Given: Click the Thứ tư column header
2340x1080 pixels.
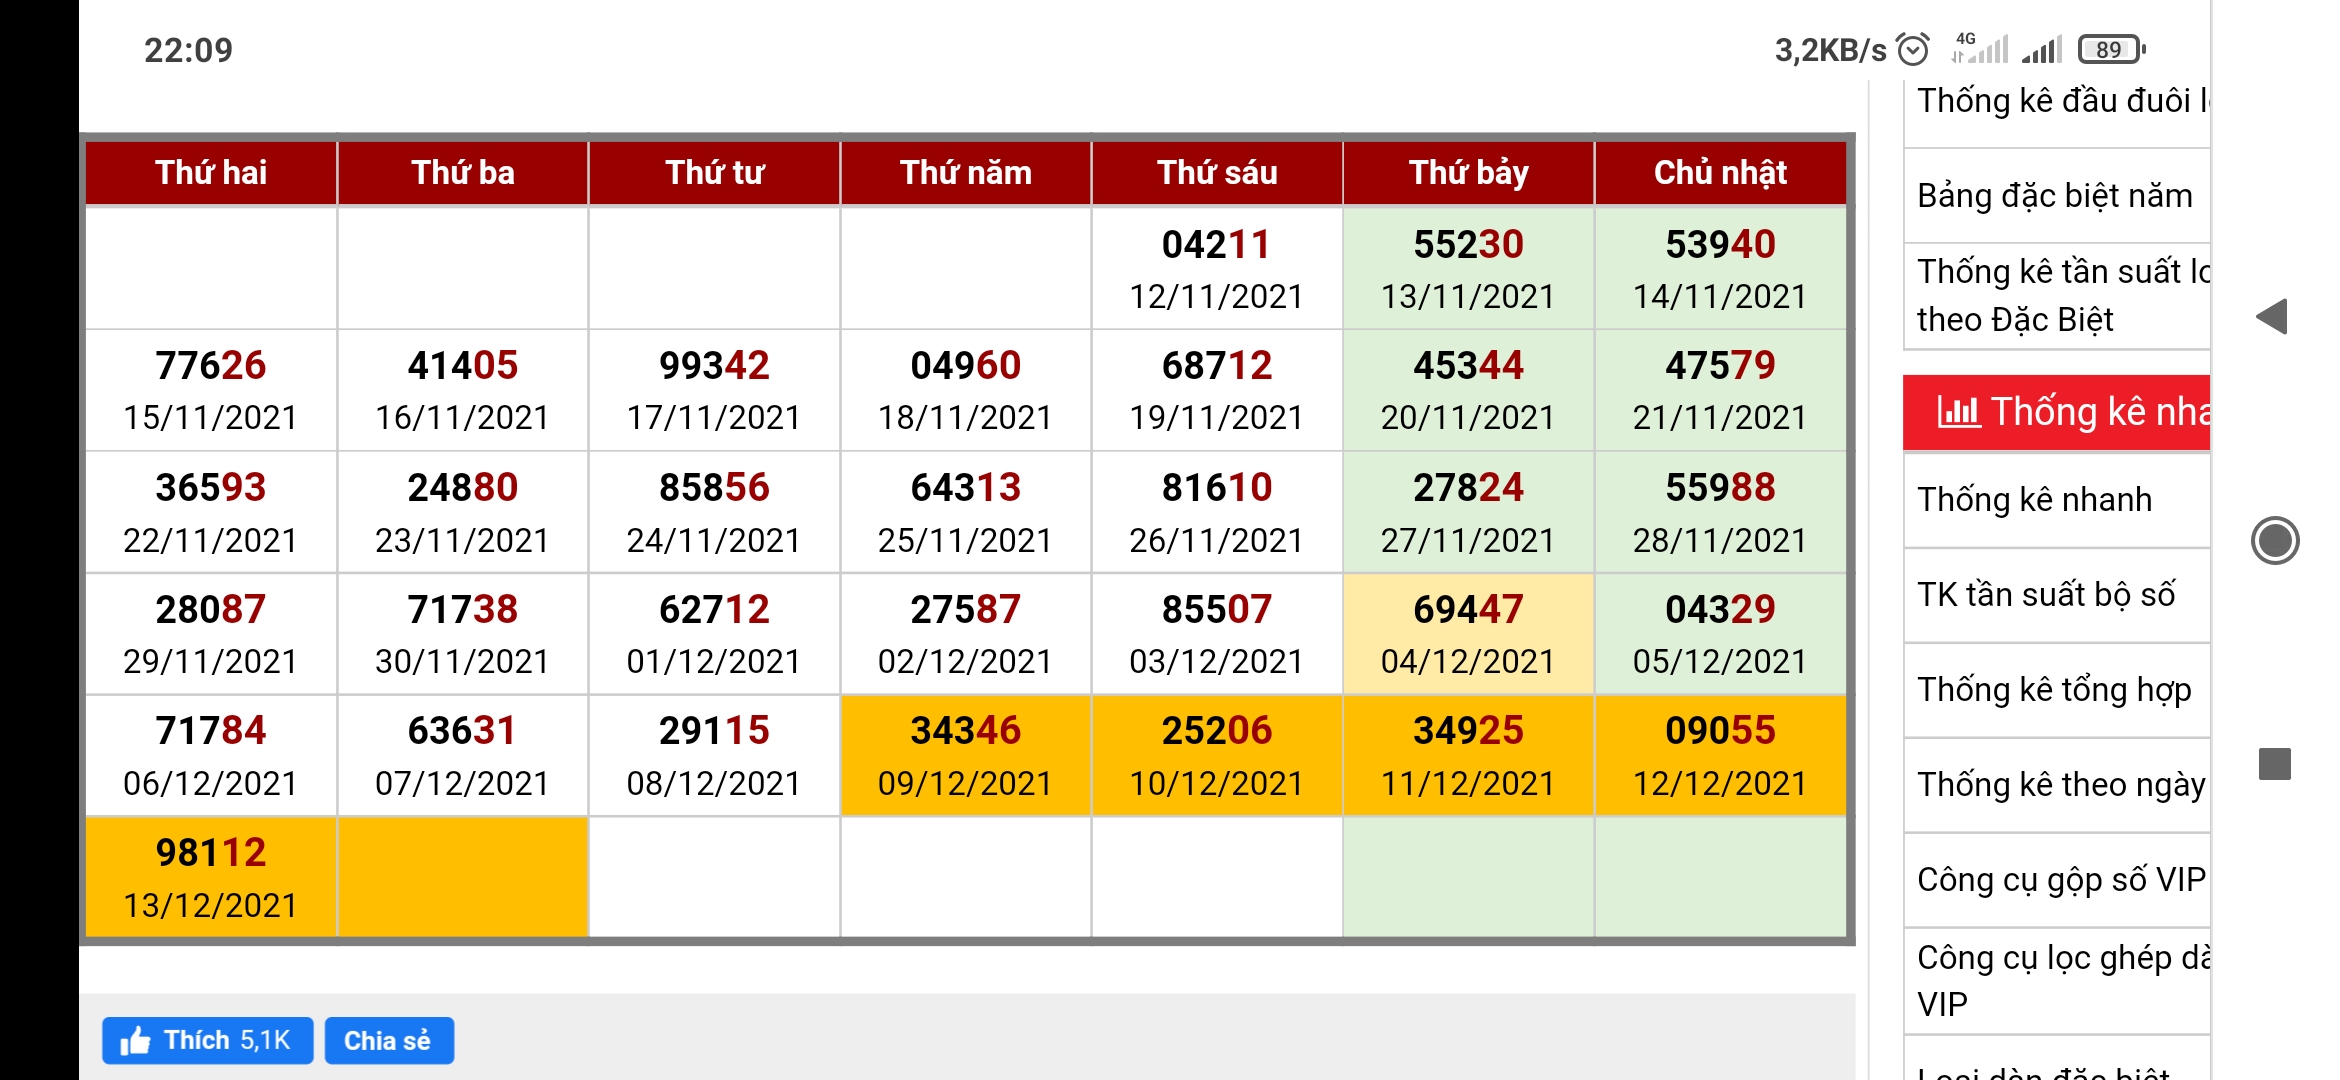Looking at the screenshot, I should pyautogui.click(x=714, y=172).
